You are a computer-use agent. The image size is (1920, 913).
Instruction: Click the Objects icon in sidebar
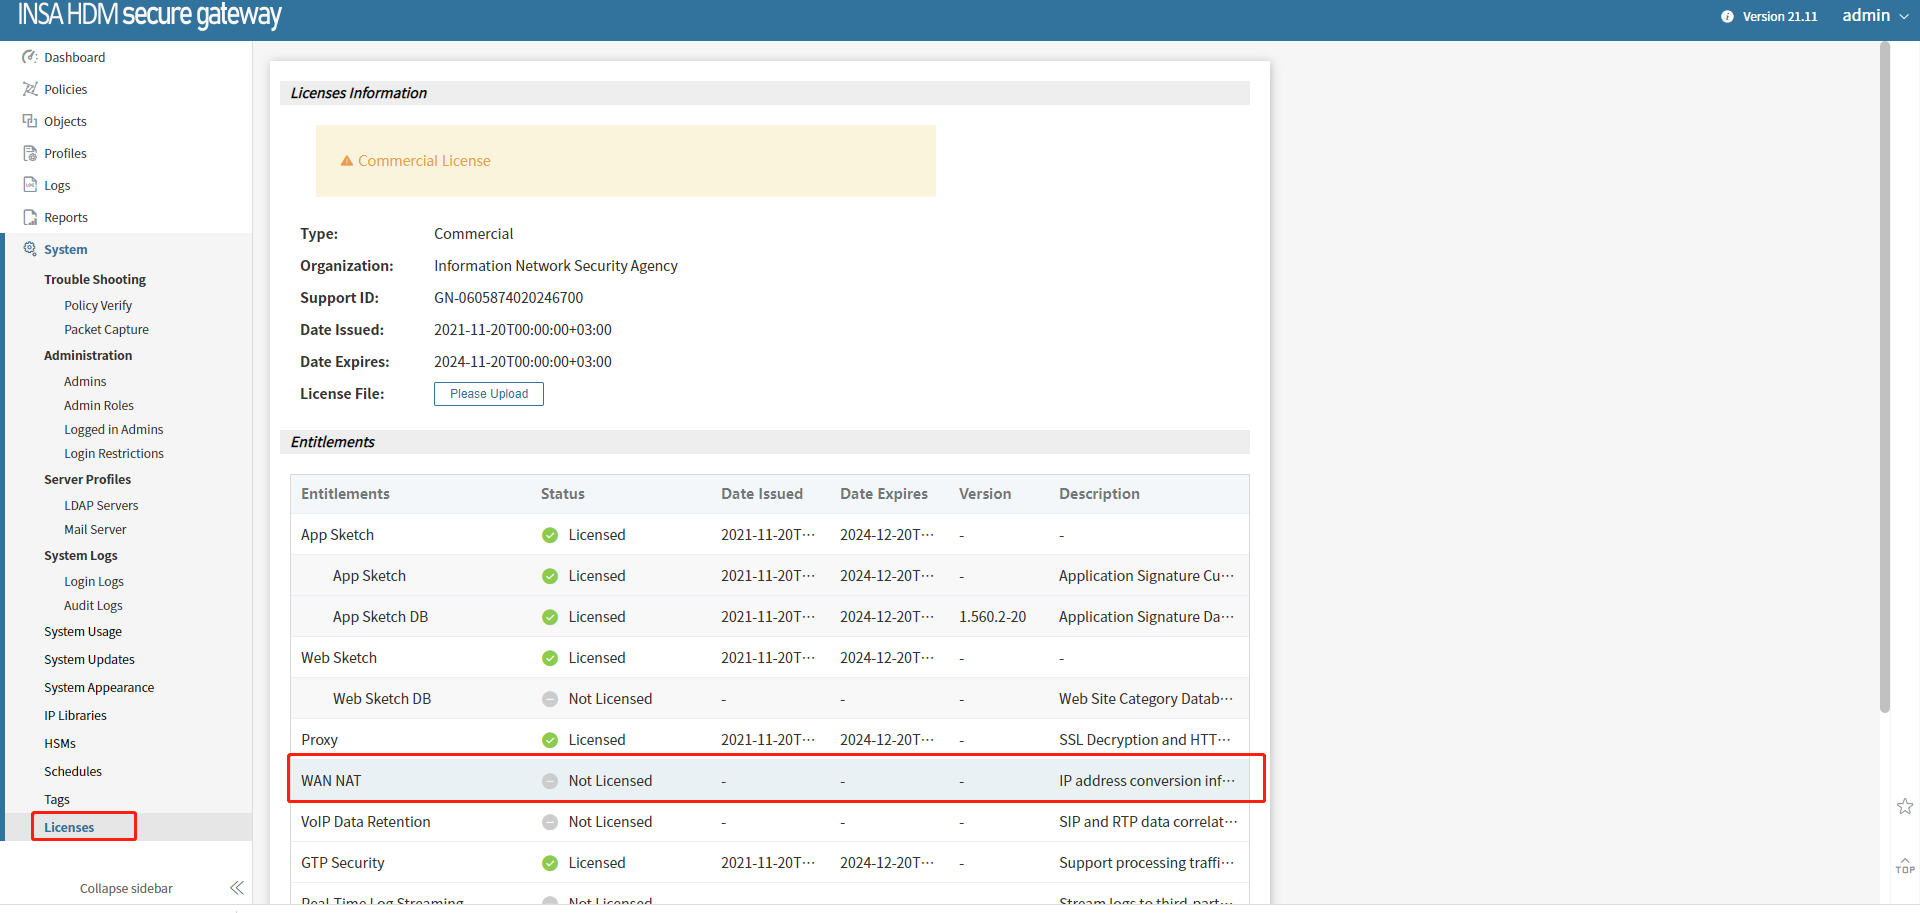point(30,121)
